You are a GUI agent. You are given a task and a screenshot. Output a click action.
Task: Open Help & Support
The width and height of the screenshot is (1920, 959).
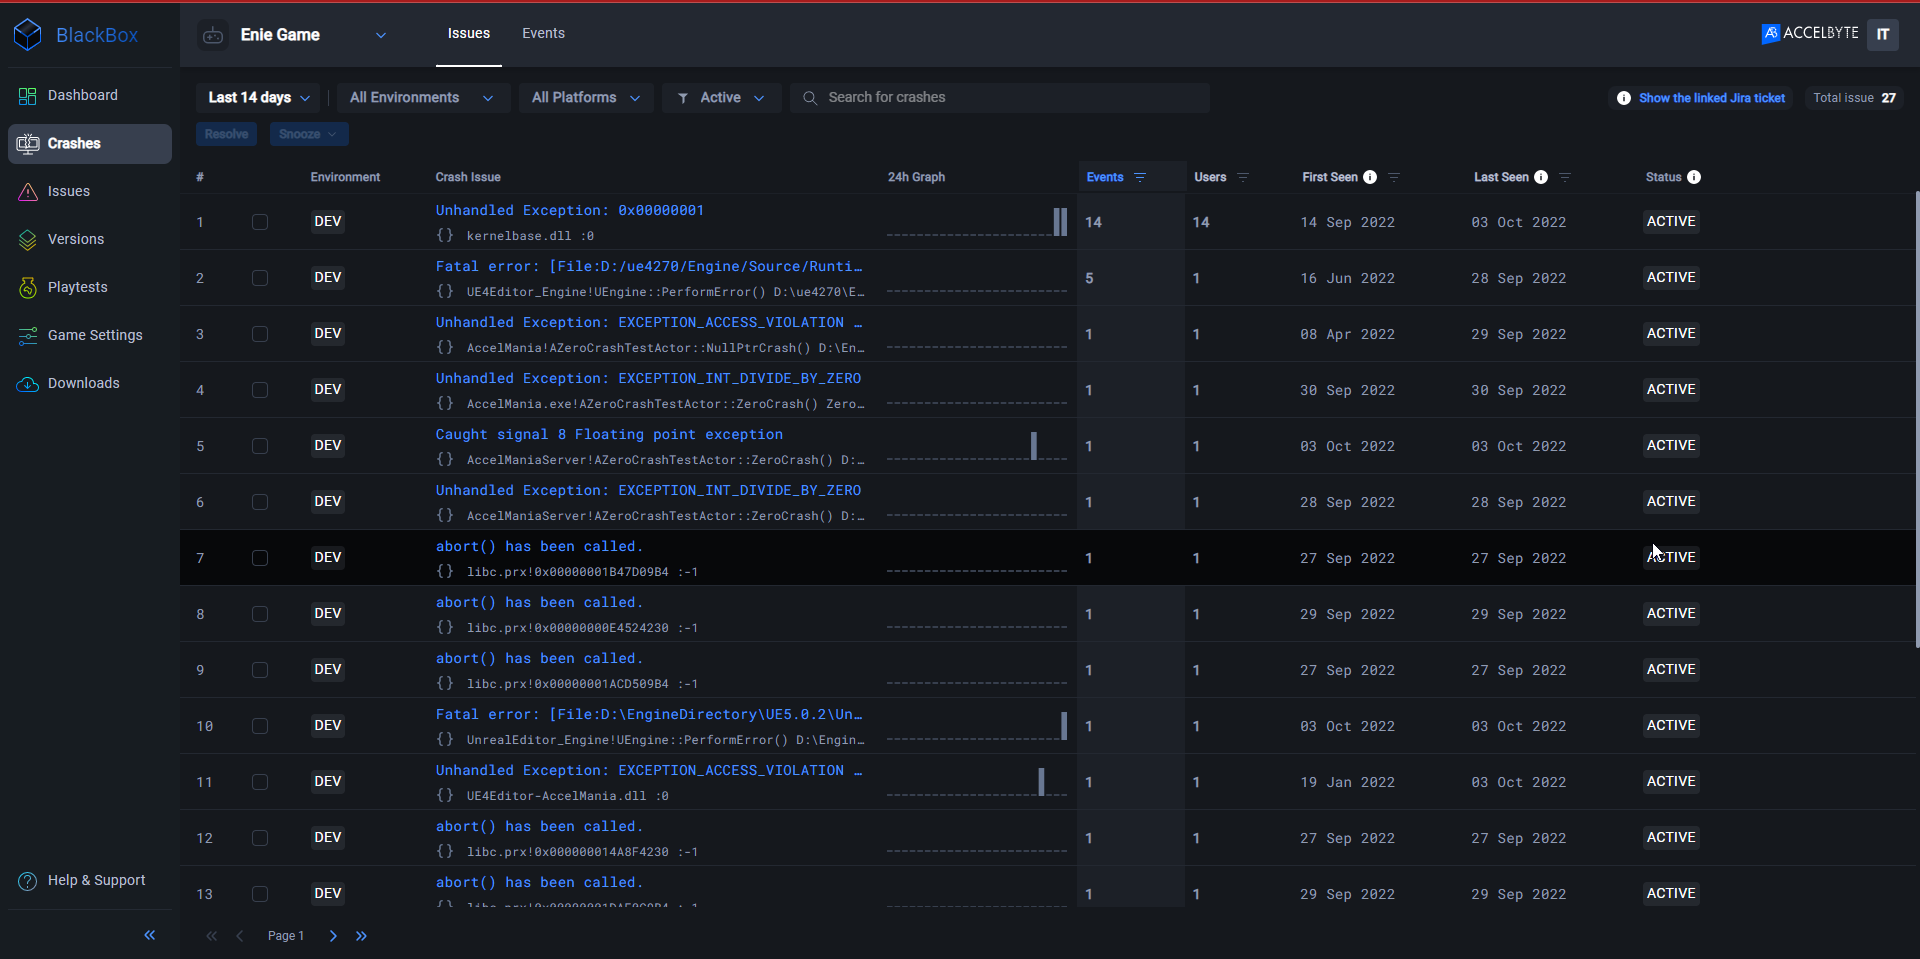(90, 880)
